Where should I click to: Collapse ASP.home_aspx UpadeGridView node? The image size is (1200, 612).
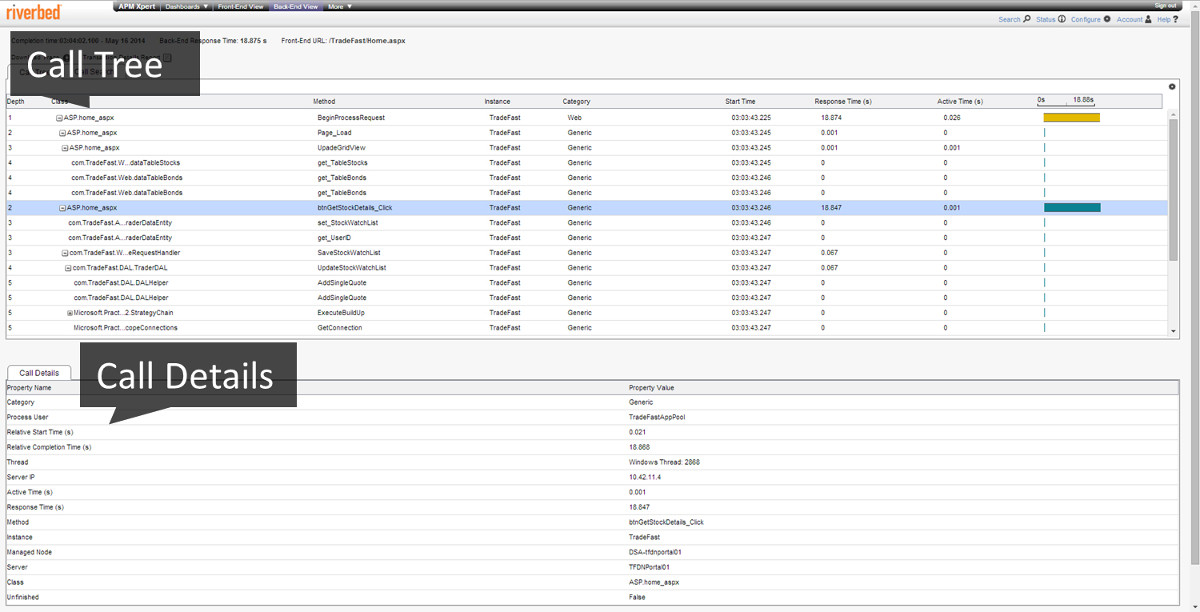click(65, 148)
